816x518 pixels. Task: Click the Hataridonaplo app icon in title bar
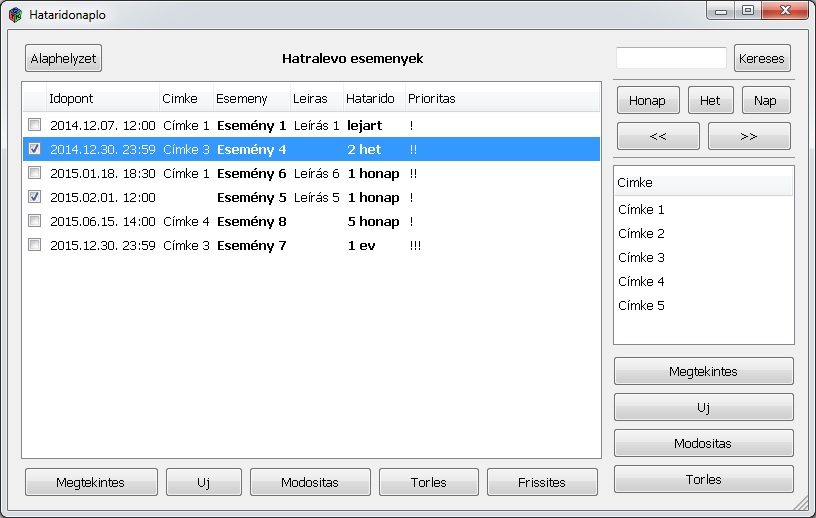(15, 15)
